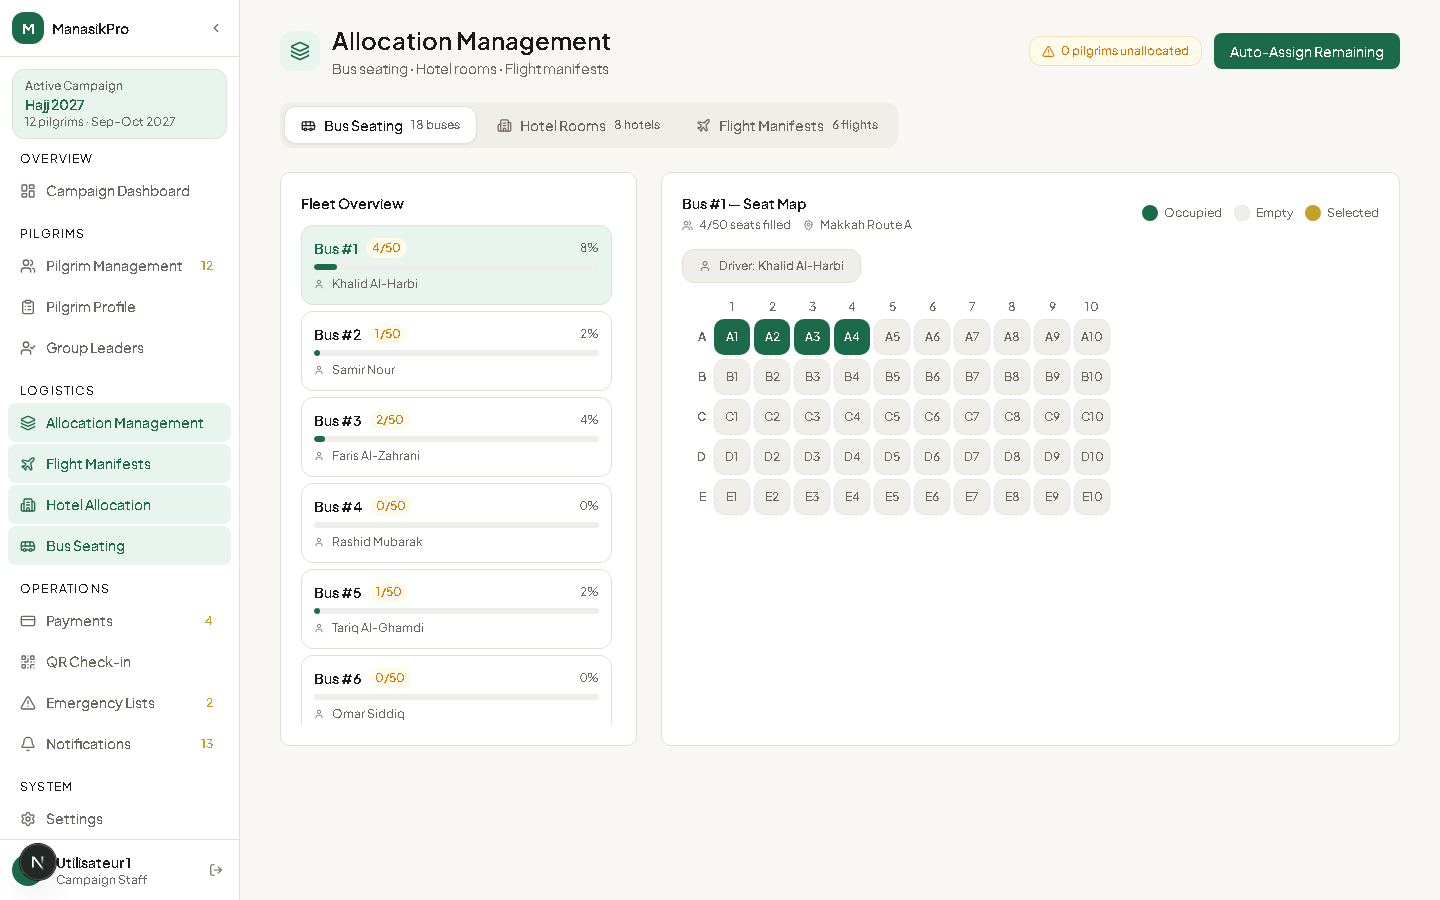Click the Empty legend swatch
The width and height of the screenshot is (1440, 900).
pyautogui.click(x=1242, y=213)
